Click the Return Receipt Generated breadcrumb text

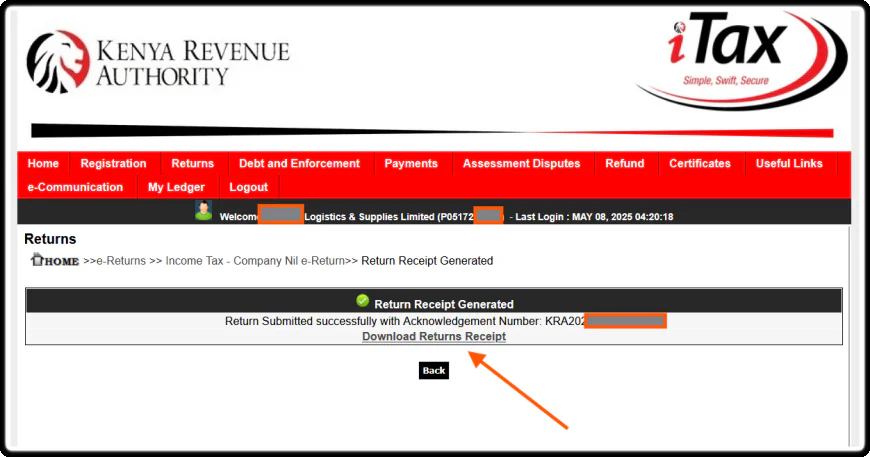[427, 261]
